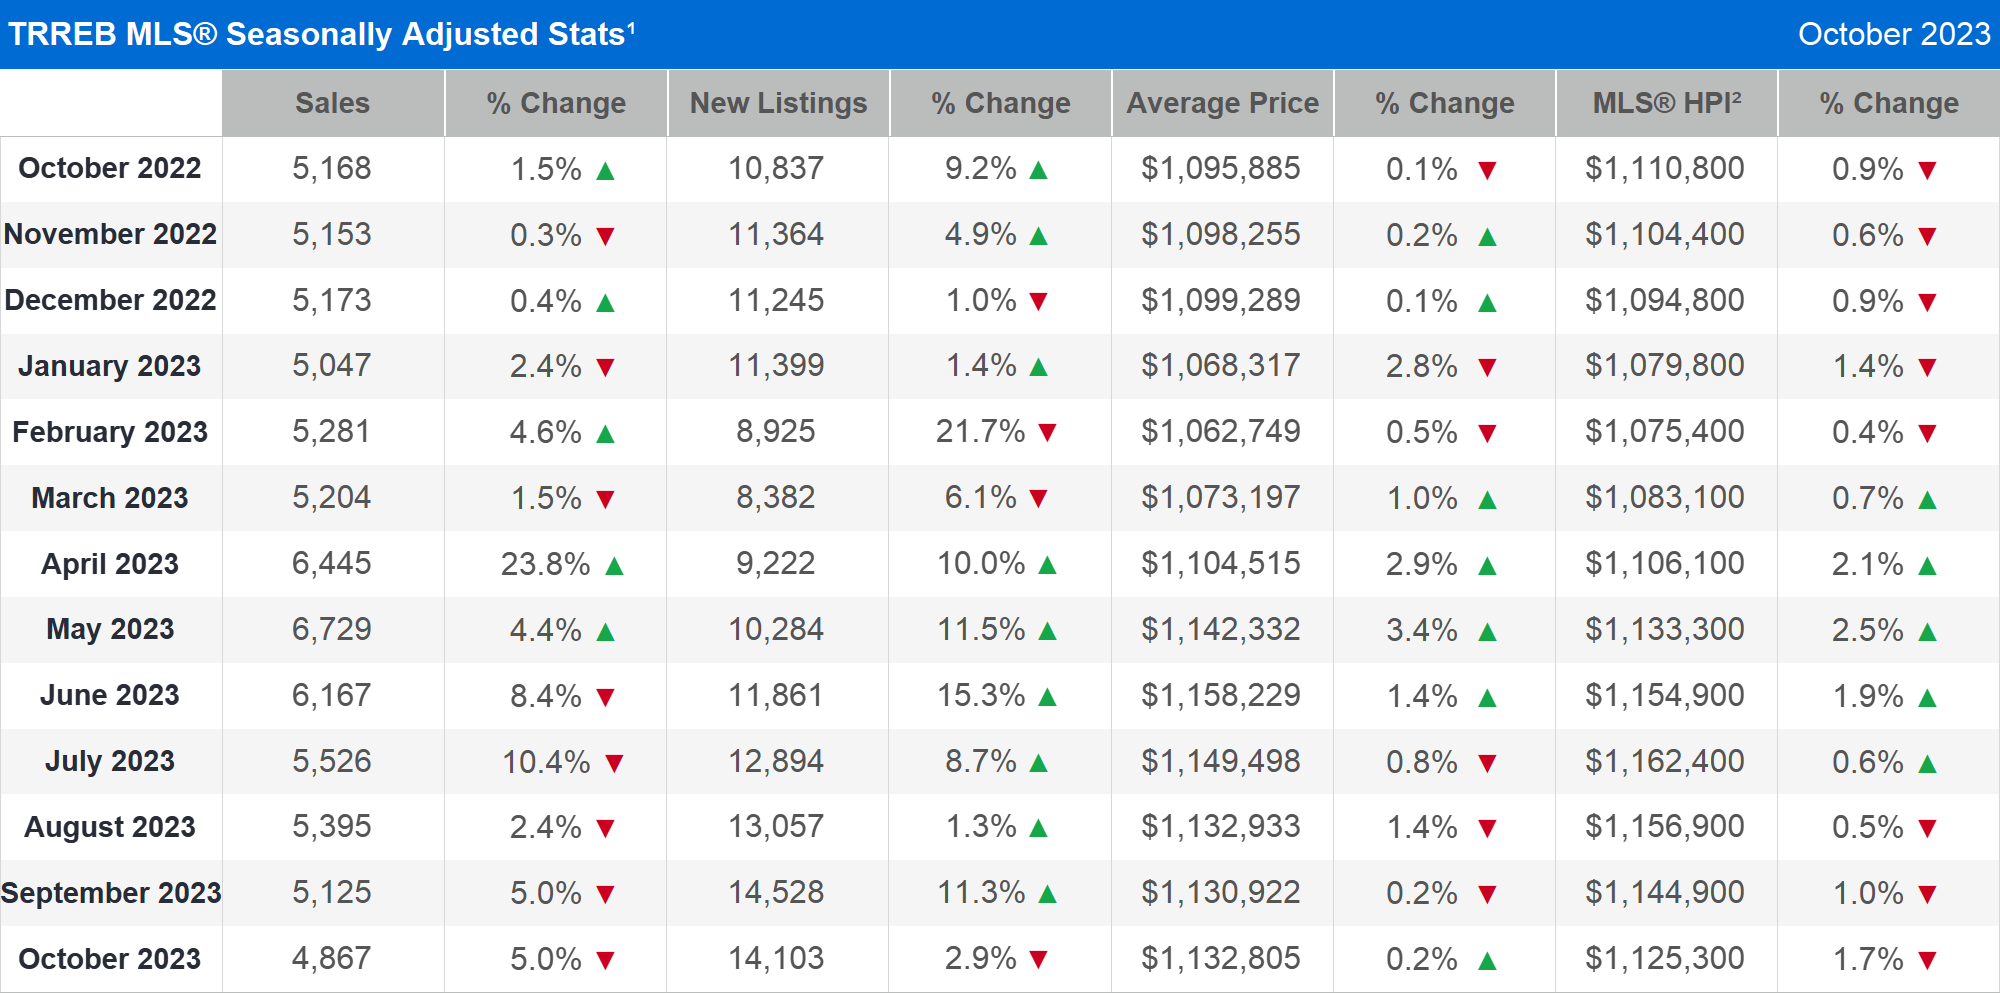Image resolution: width=2000 pixels, height=993 pixels.
Task: Click the October 2023 label in the header bar
Action: coord(1887,34)
